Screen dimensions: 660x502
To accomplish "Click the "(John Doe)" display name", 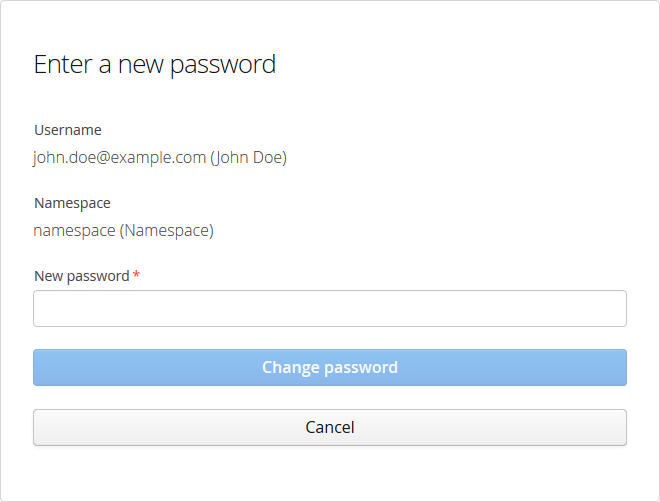I will [x=249, y=158].
